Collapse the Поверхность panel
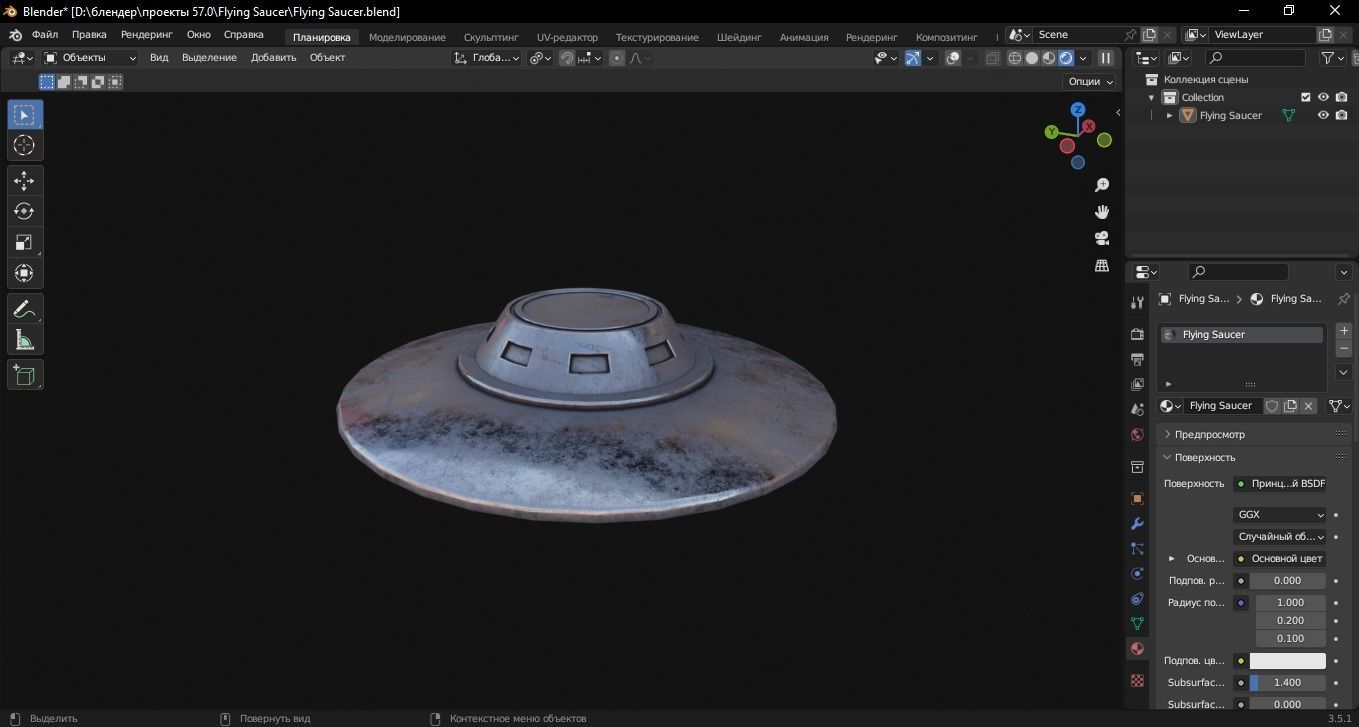The height and width of the screenshot is (727, 1359). pos(1254,457)
